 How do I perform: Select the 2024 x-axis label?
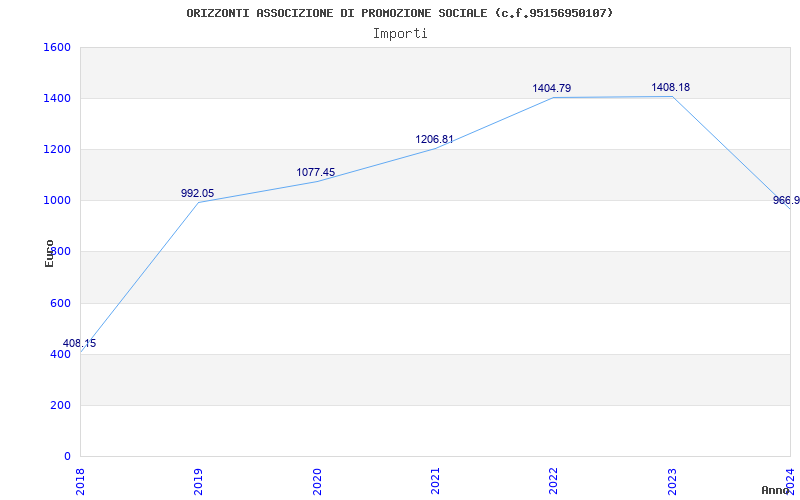pos(790,481)
